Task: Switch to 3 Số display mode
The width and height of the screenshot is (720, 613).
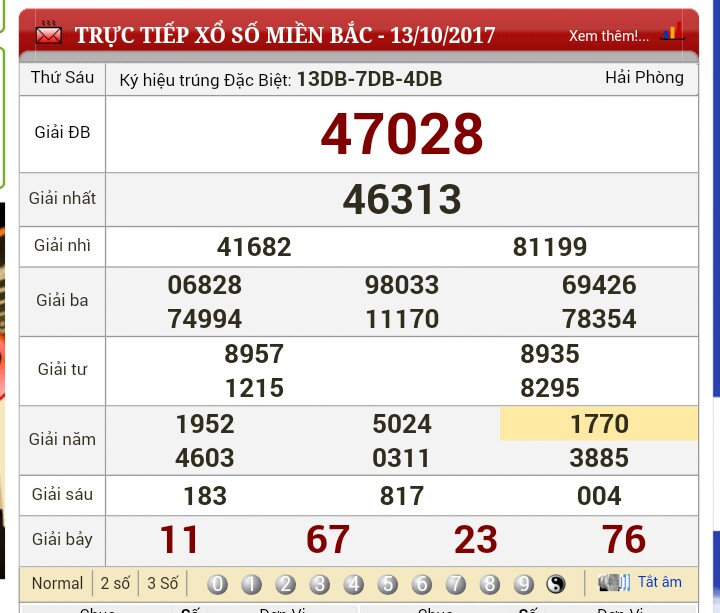Action: coord(162,583)
